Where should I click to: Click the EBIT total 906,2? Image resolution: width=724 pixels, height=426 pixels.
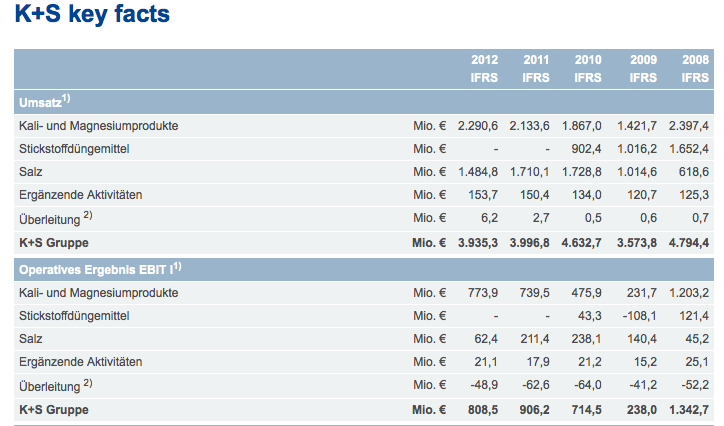click(535, 410)
